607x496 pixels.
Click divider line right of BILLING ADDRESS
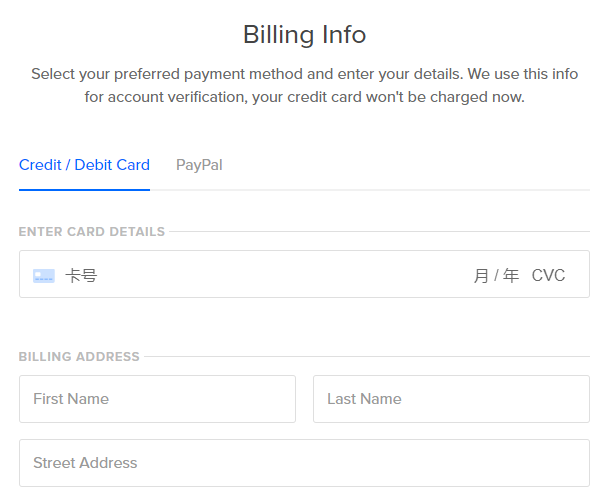367,357
